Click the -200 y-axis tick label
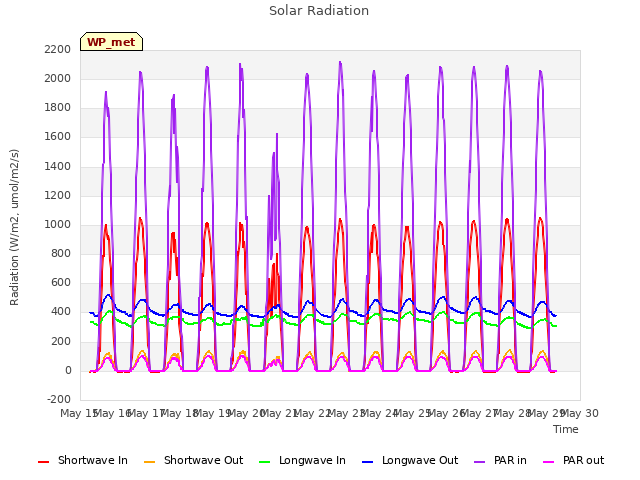This screenshot has width=640, height=480. (59, 399)
